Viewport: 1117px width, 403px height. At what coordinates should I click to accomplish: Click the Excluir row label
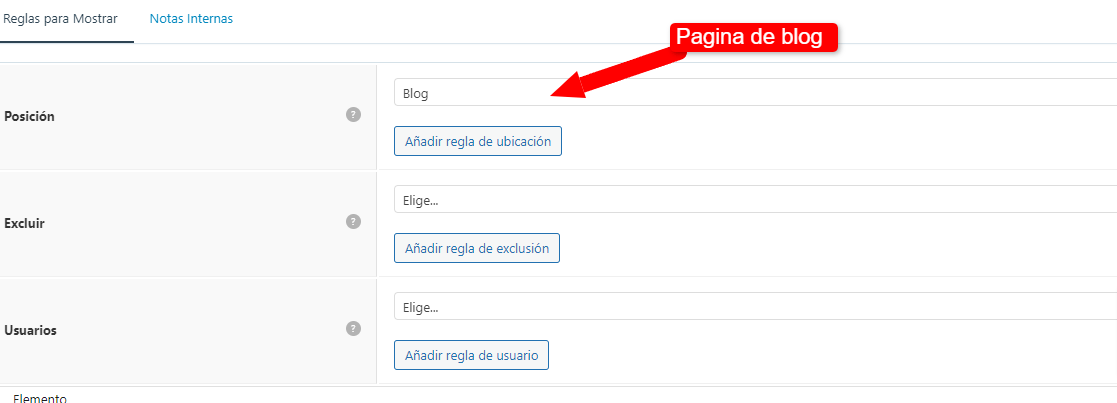24,223
